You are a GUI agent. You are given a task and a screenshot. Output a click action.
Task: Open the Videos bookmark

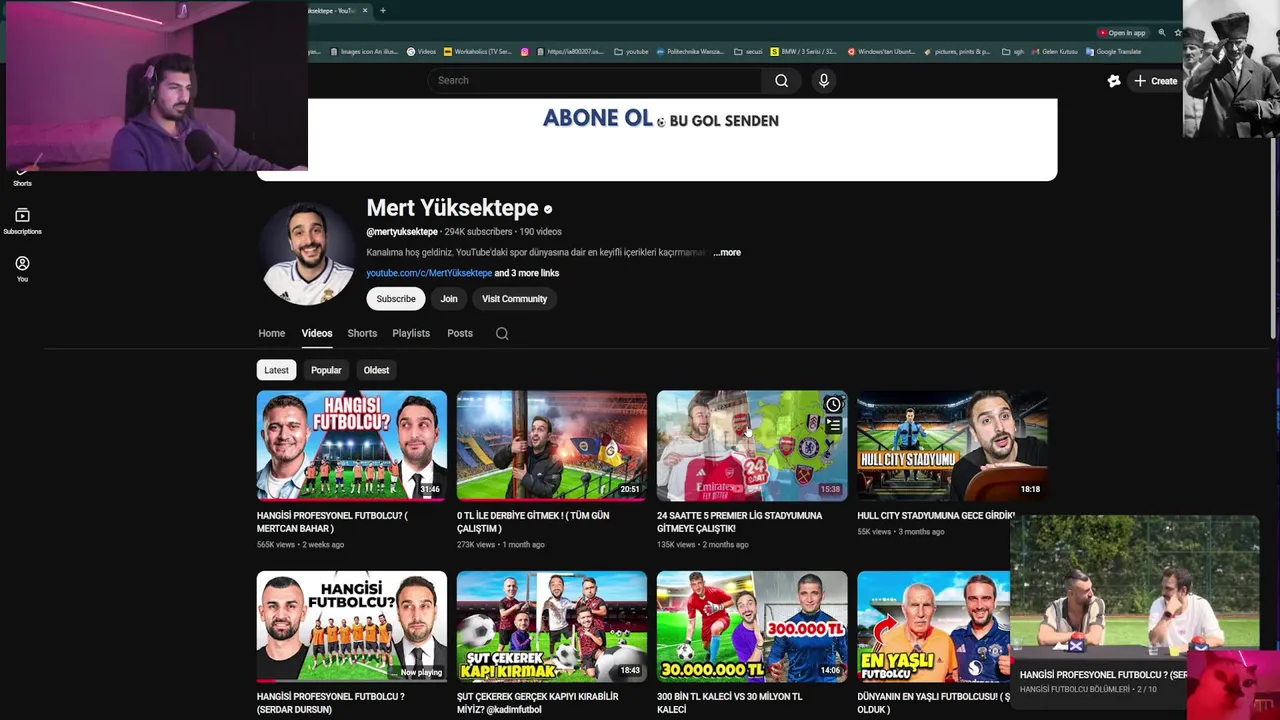point(421,52)
